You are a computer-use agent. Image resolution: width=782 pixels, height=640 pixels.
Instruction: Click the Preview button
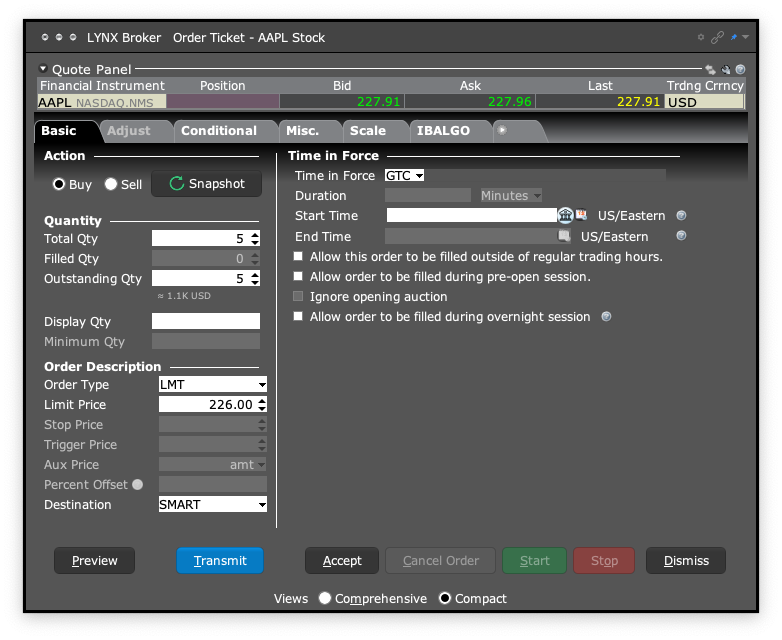click(94, 561)
